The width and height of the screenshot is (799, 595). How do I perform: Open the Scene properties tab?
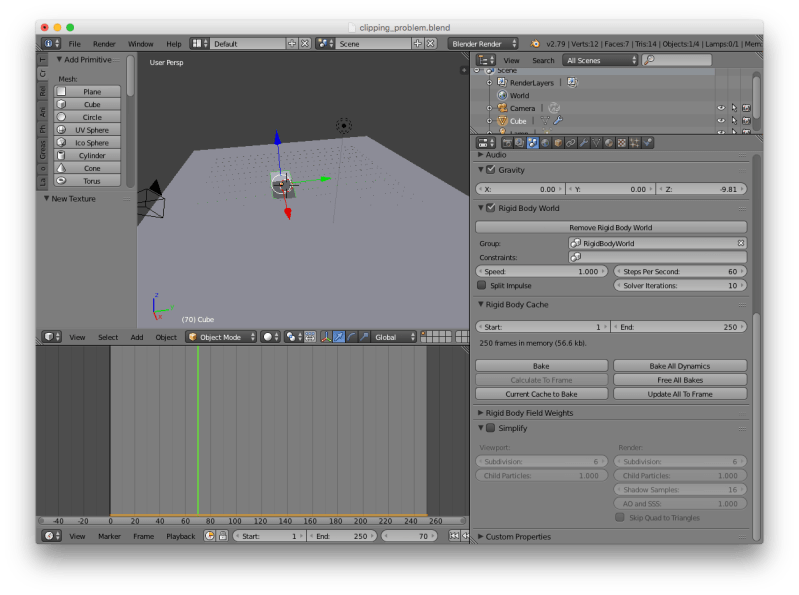click(x=532, y=143)
